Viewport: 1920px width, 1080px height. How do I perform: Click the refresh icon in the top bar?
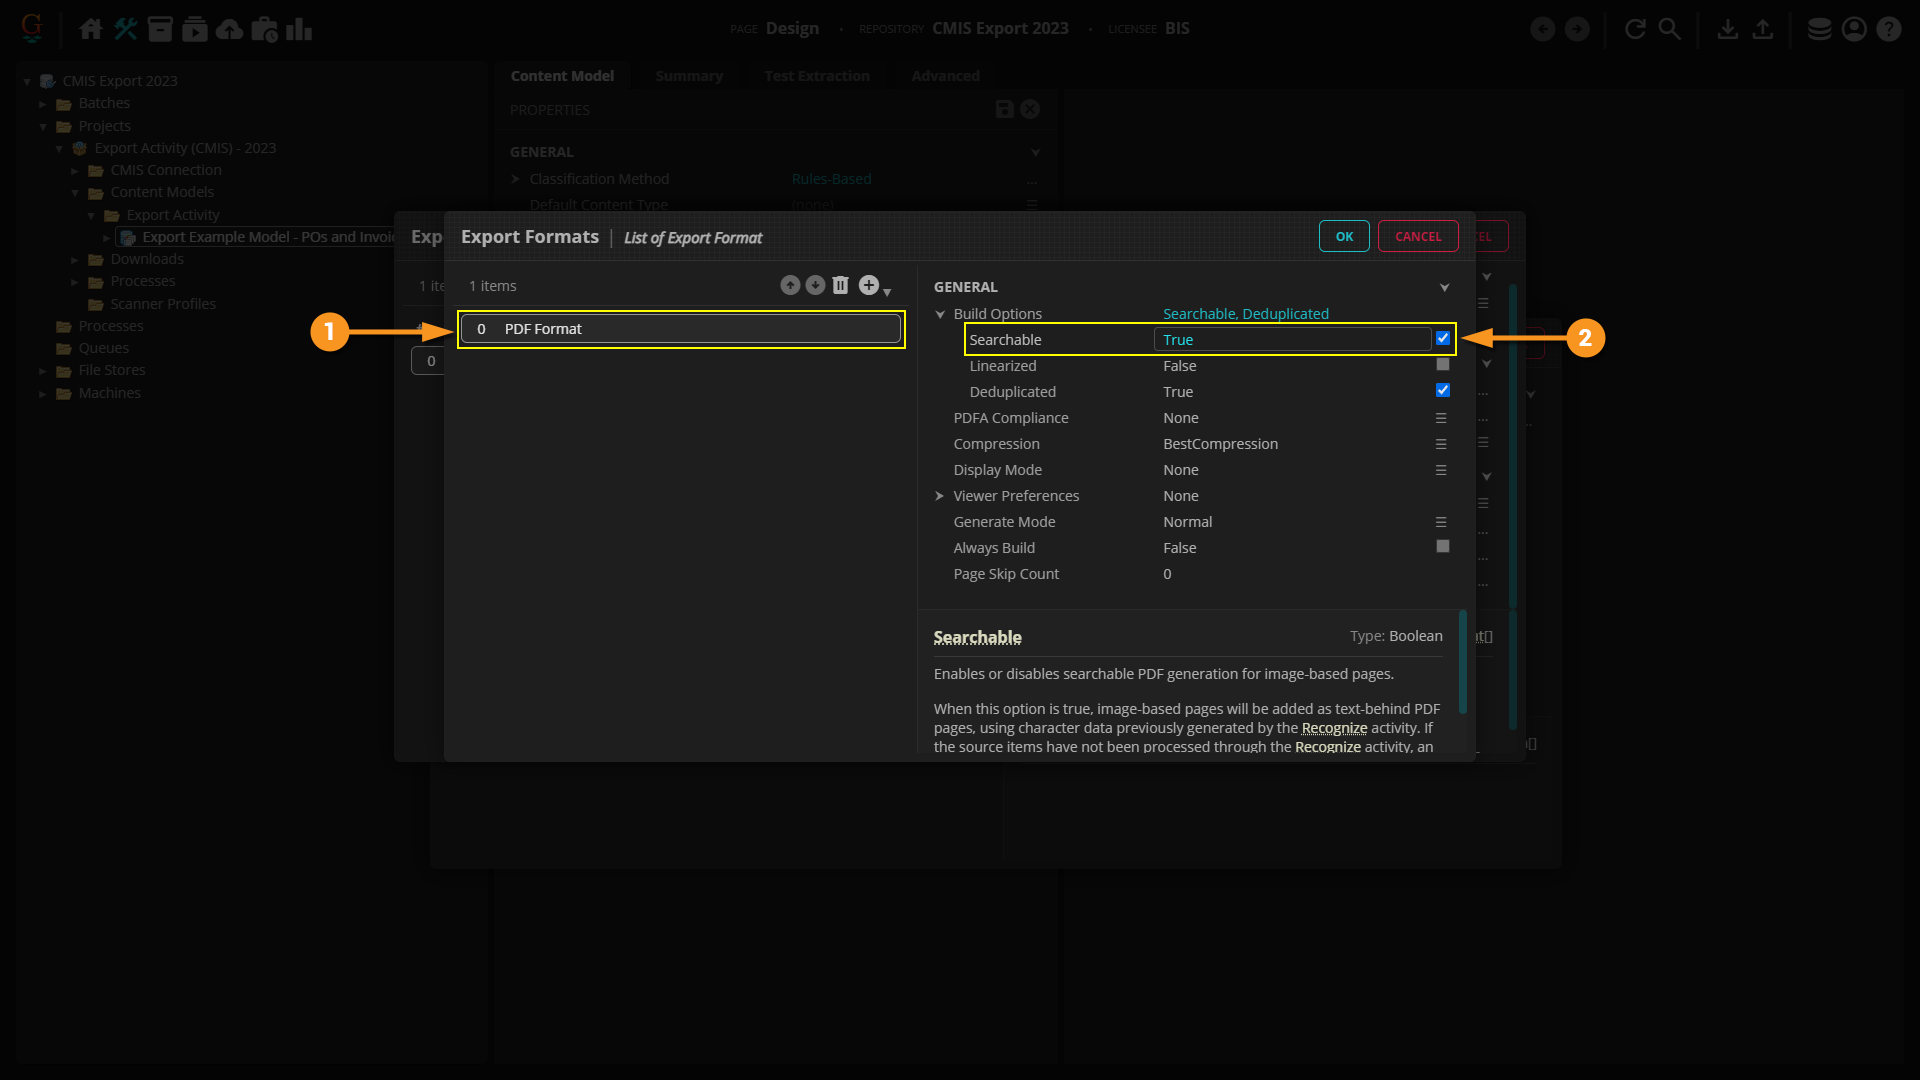coord(1635,29)
